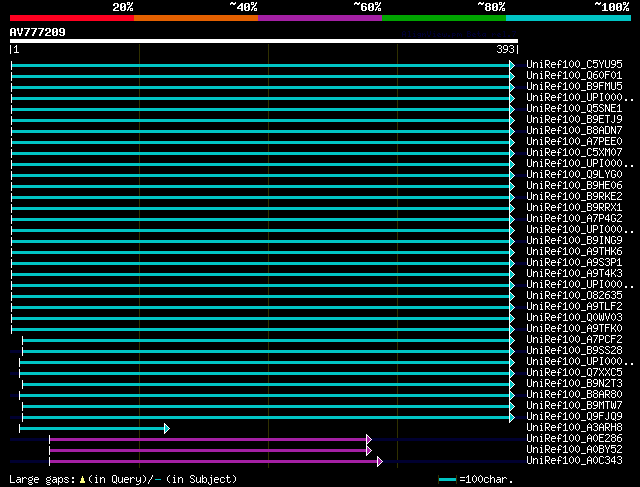Image resolution: width=640 pixels, height=487 pixels.
Task: Click the =100char. scale bar legend
Action: (475, 480)
